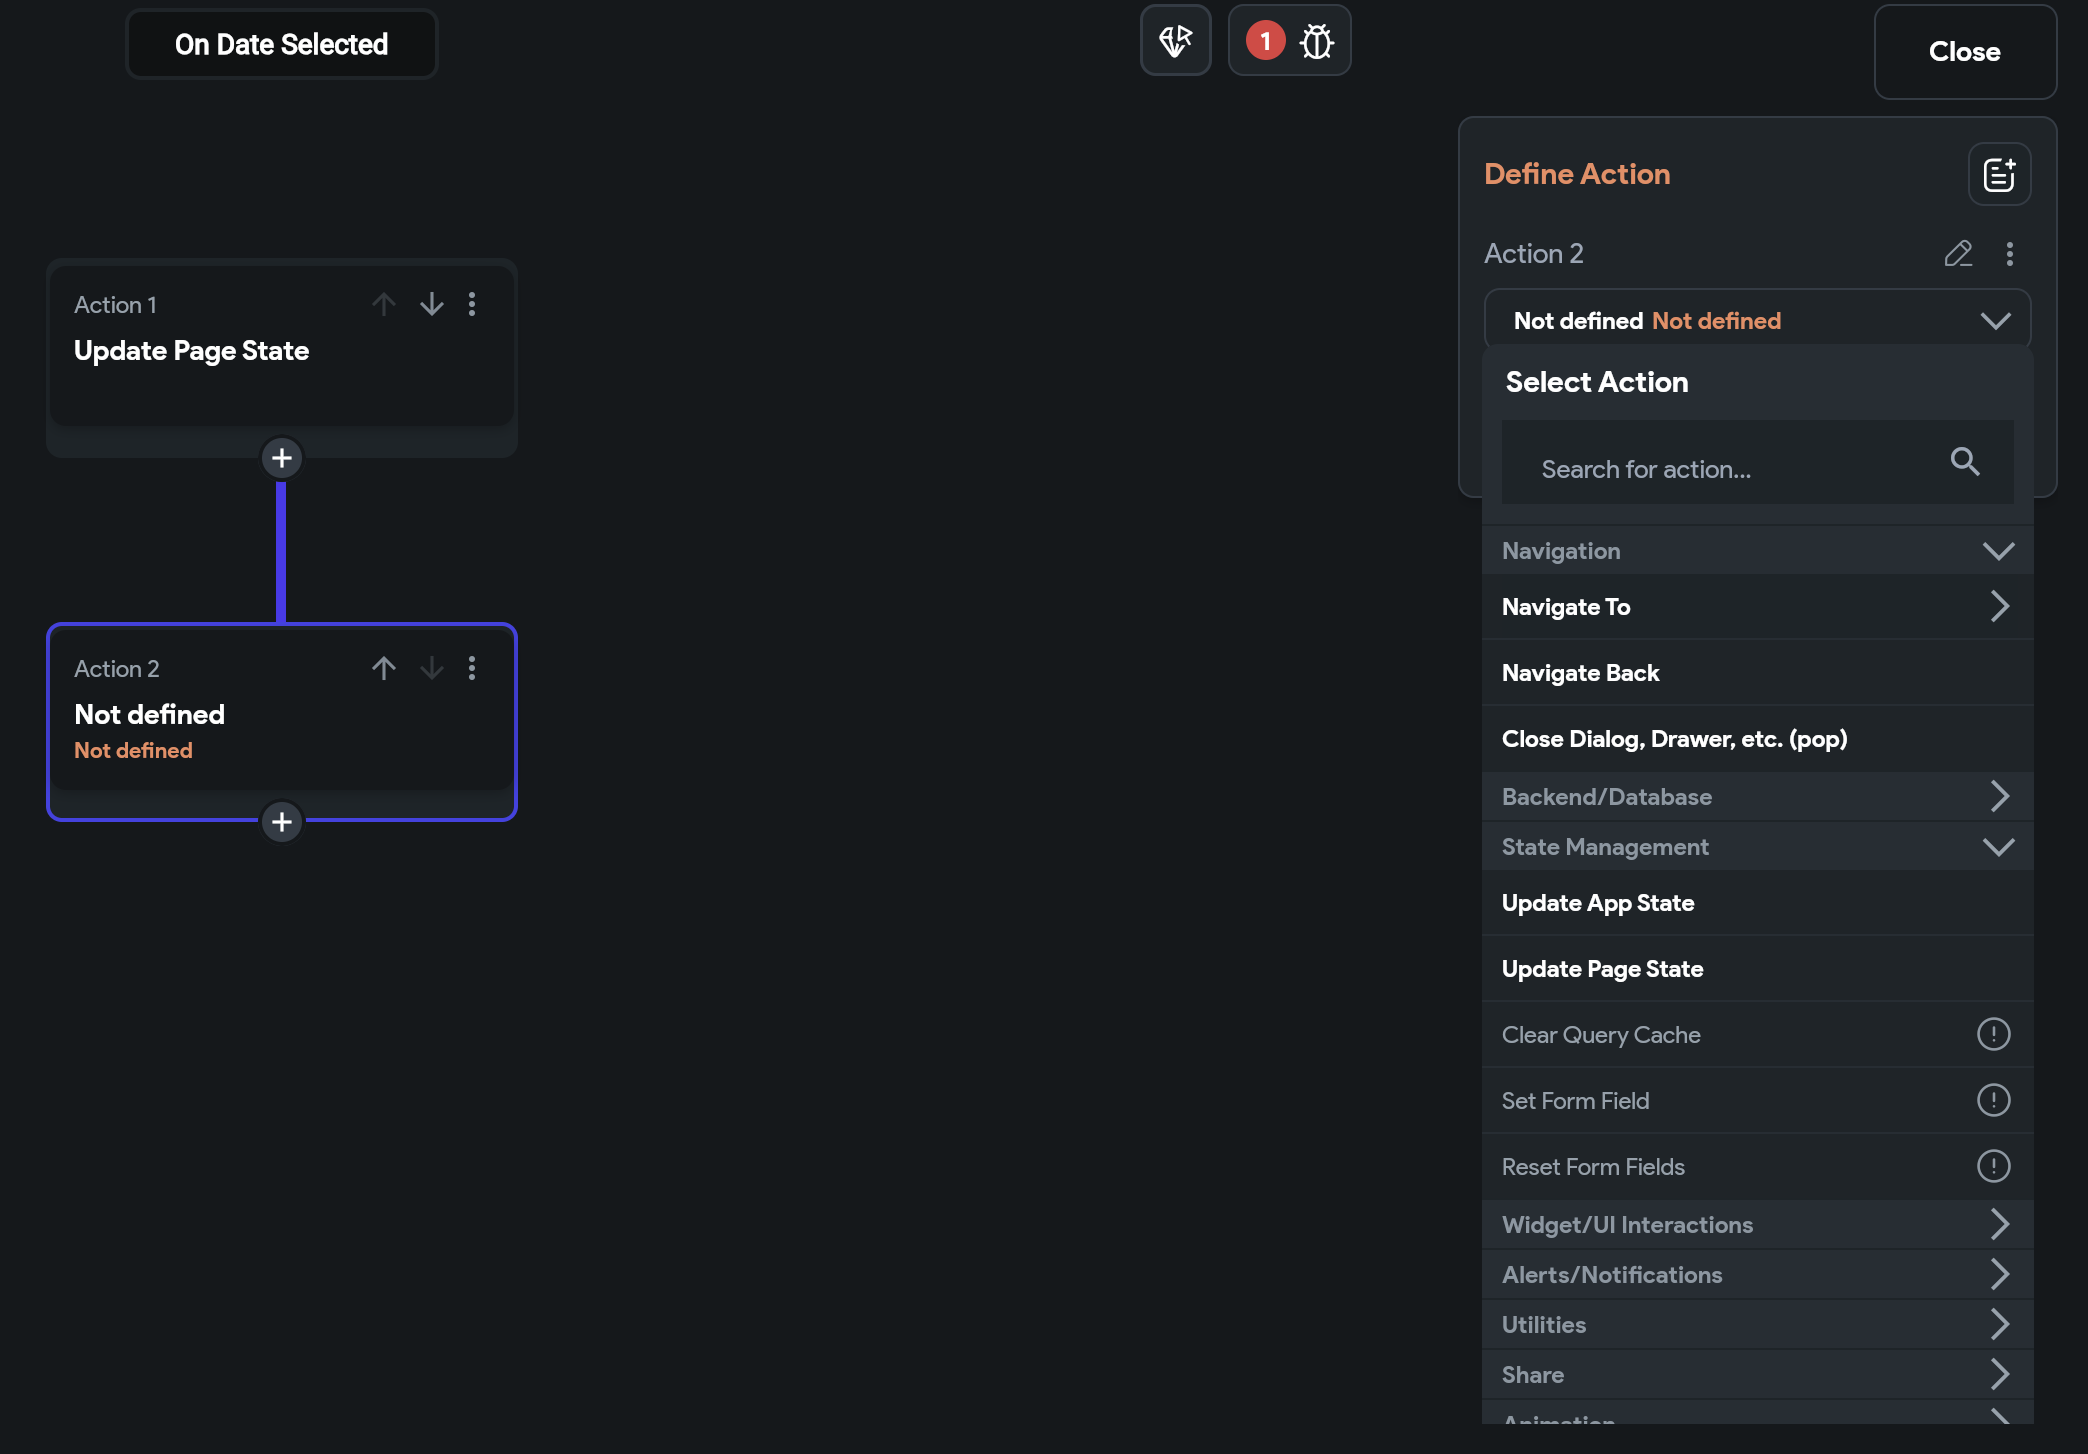Viewport: 2088px width, 1454px height.
Task: Click the debug bug icon in top bar
Action: click(1316, 41)
